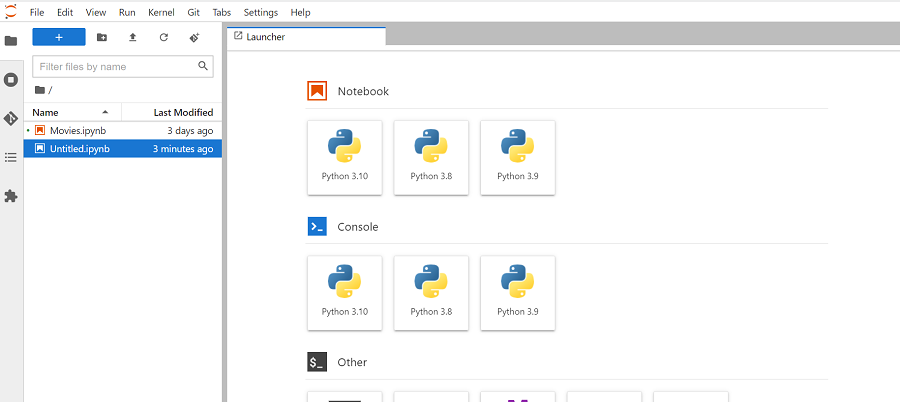This screenshot has width=900, height=402.
Task: Open the Tabs menu
Action: [222, 12]
